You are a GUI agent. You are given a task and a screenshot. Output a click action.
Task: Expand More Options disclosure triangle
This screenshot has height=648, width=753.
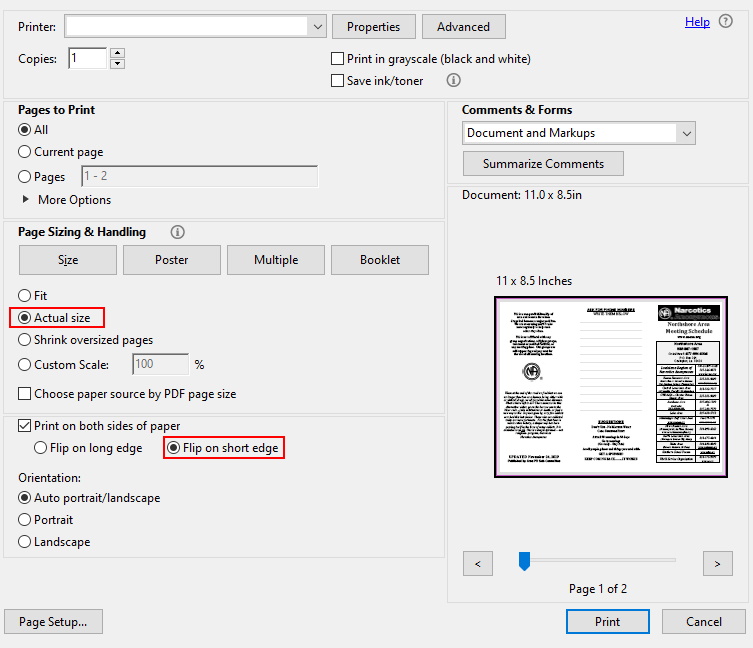26,199
